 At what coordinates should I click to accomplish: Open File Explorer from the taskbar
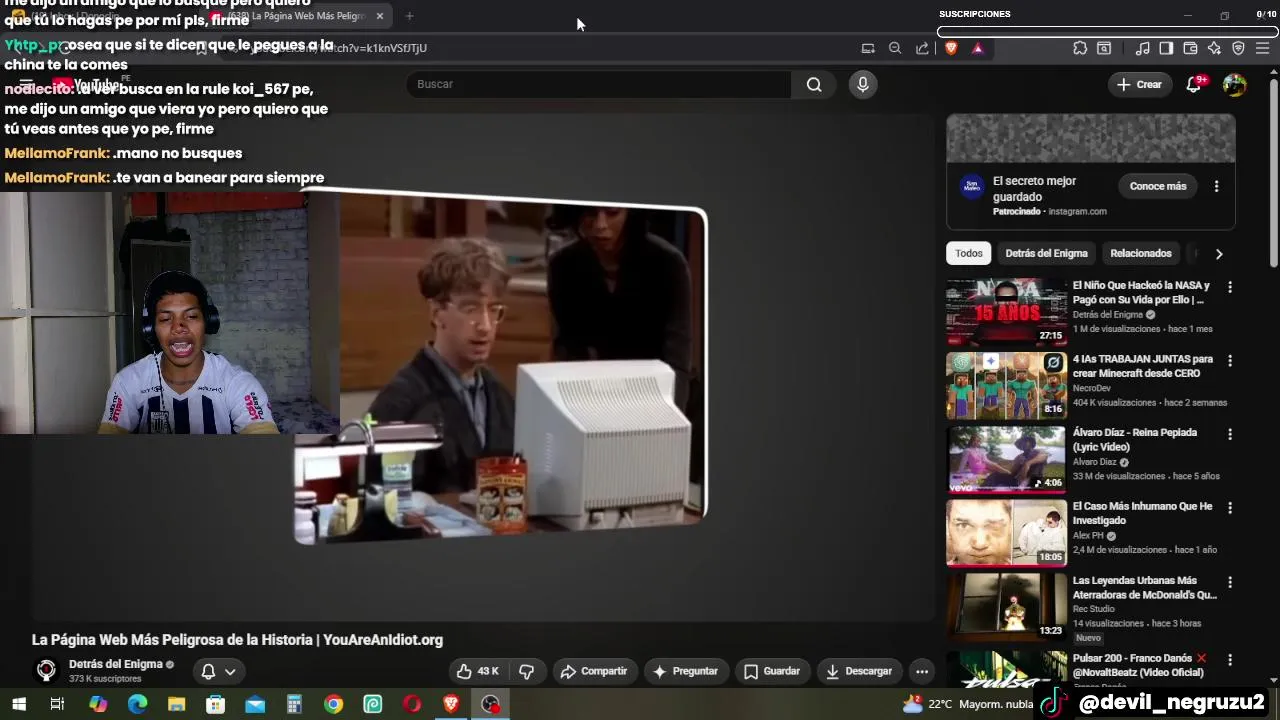[176, 704]
